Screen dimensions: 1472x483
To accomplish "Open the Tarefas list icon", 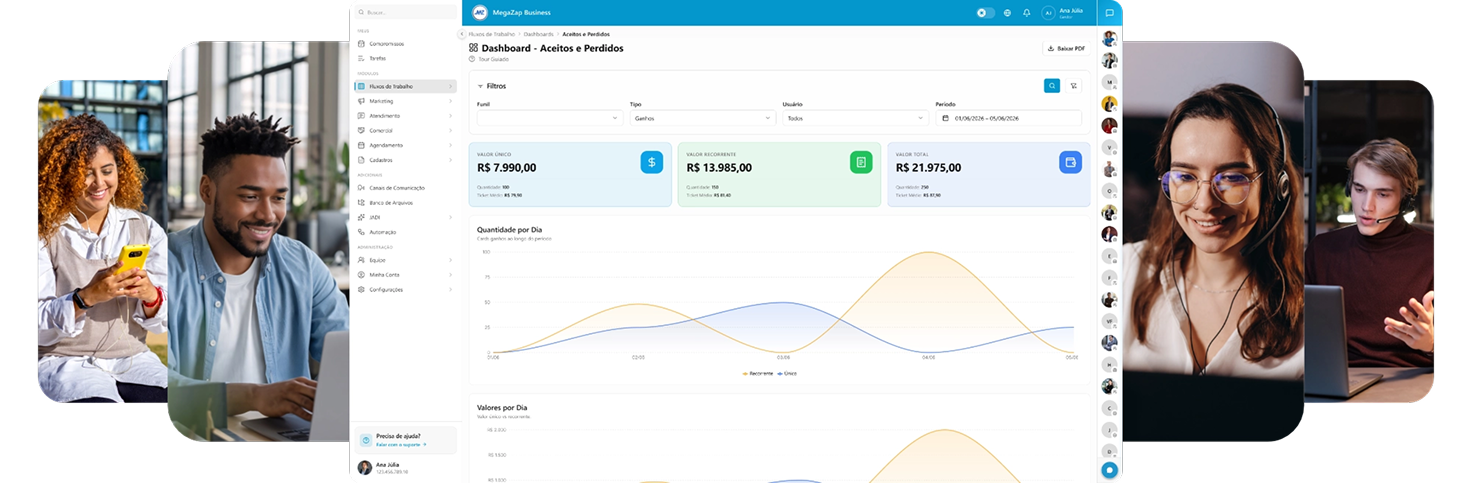I will point(361,58).
